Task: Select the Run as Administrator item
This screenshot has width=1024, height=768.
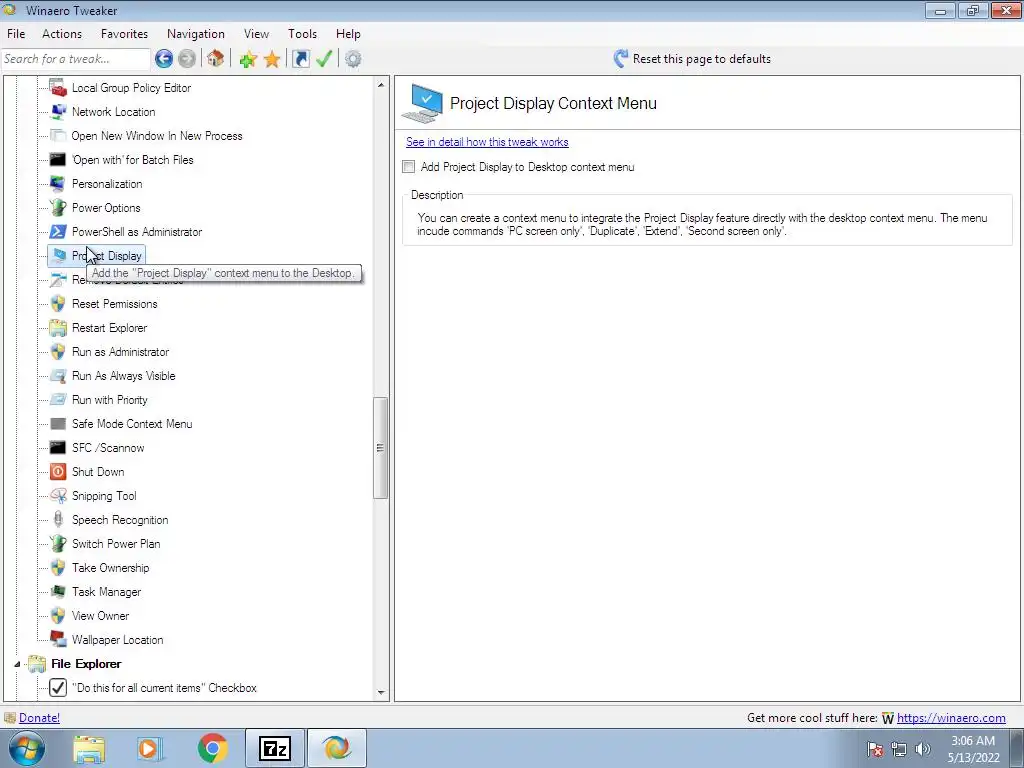Action: coord(120,352)
